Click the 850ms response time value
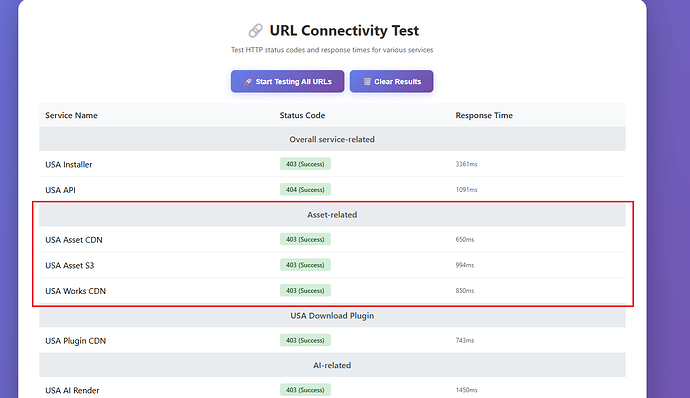Screen dimensions: 690x398 (x=465, y=291)
